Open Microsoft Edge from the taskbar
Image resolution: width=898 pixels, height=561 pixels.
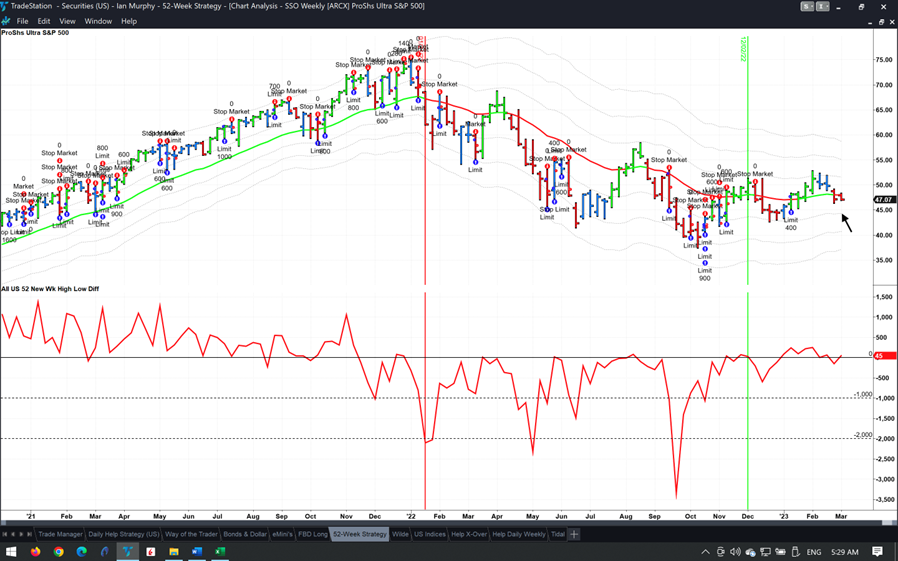[81, 552]
